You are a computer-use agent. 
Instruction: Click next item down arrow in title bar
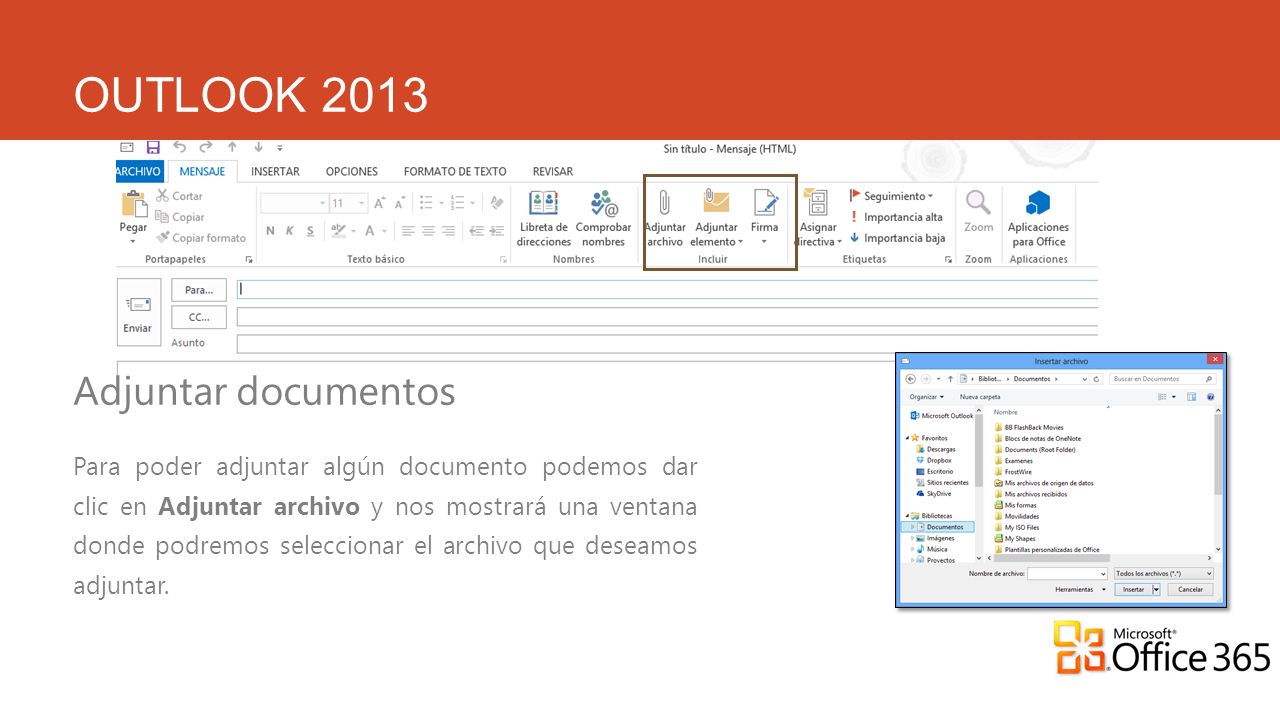click(x=258, y=147)
